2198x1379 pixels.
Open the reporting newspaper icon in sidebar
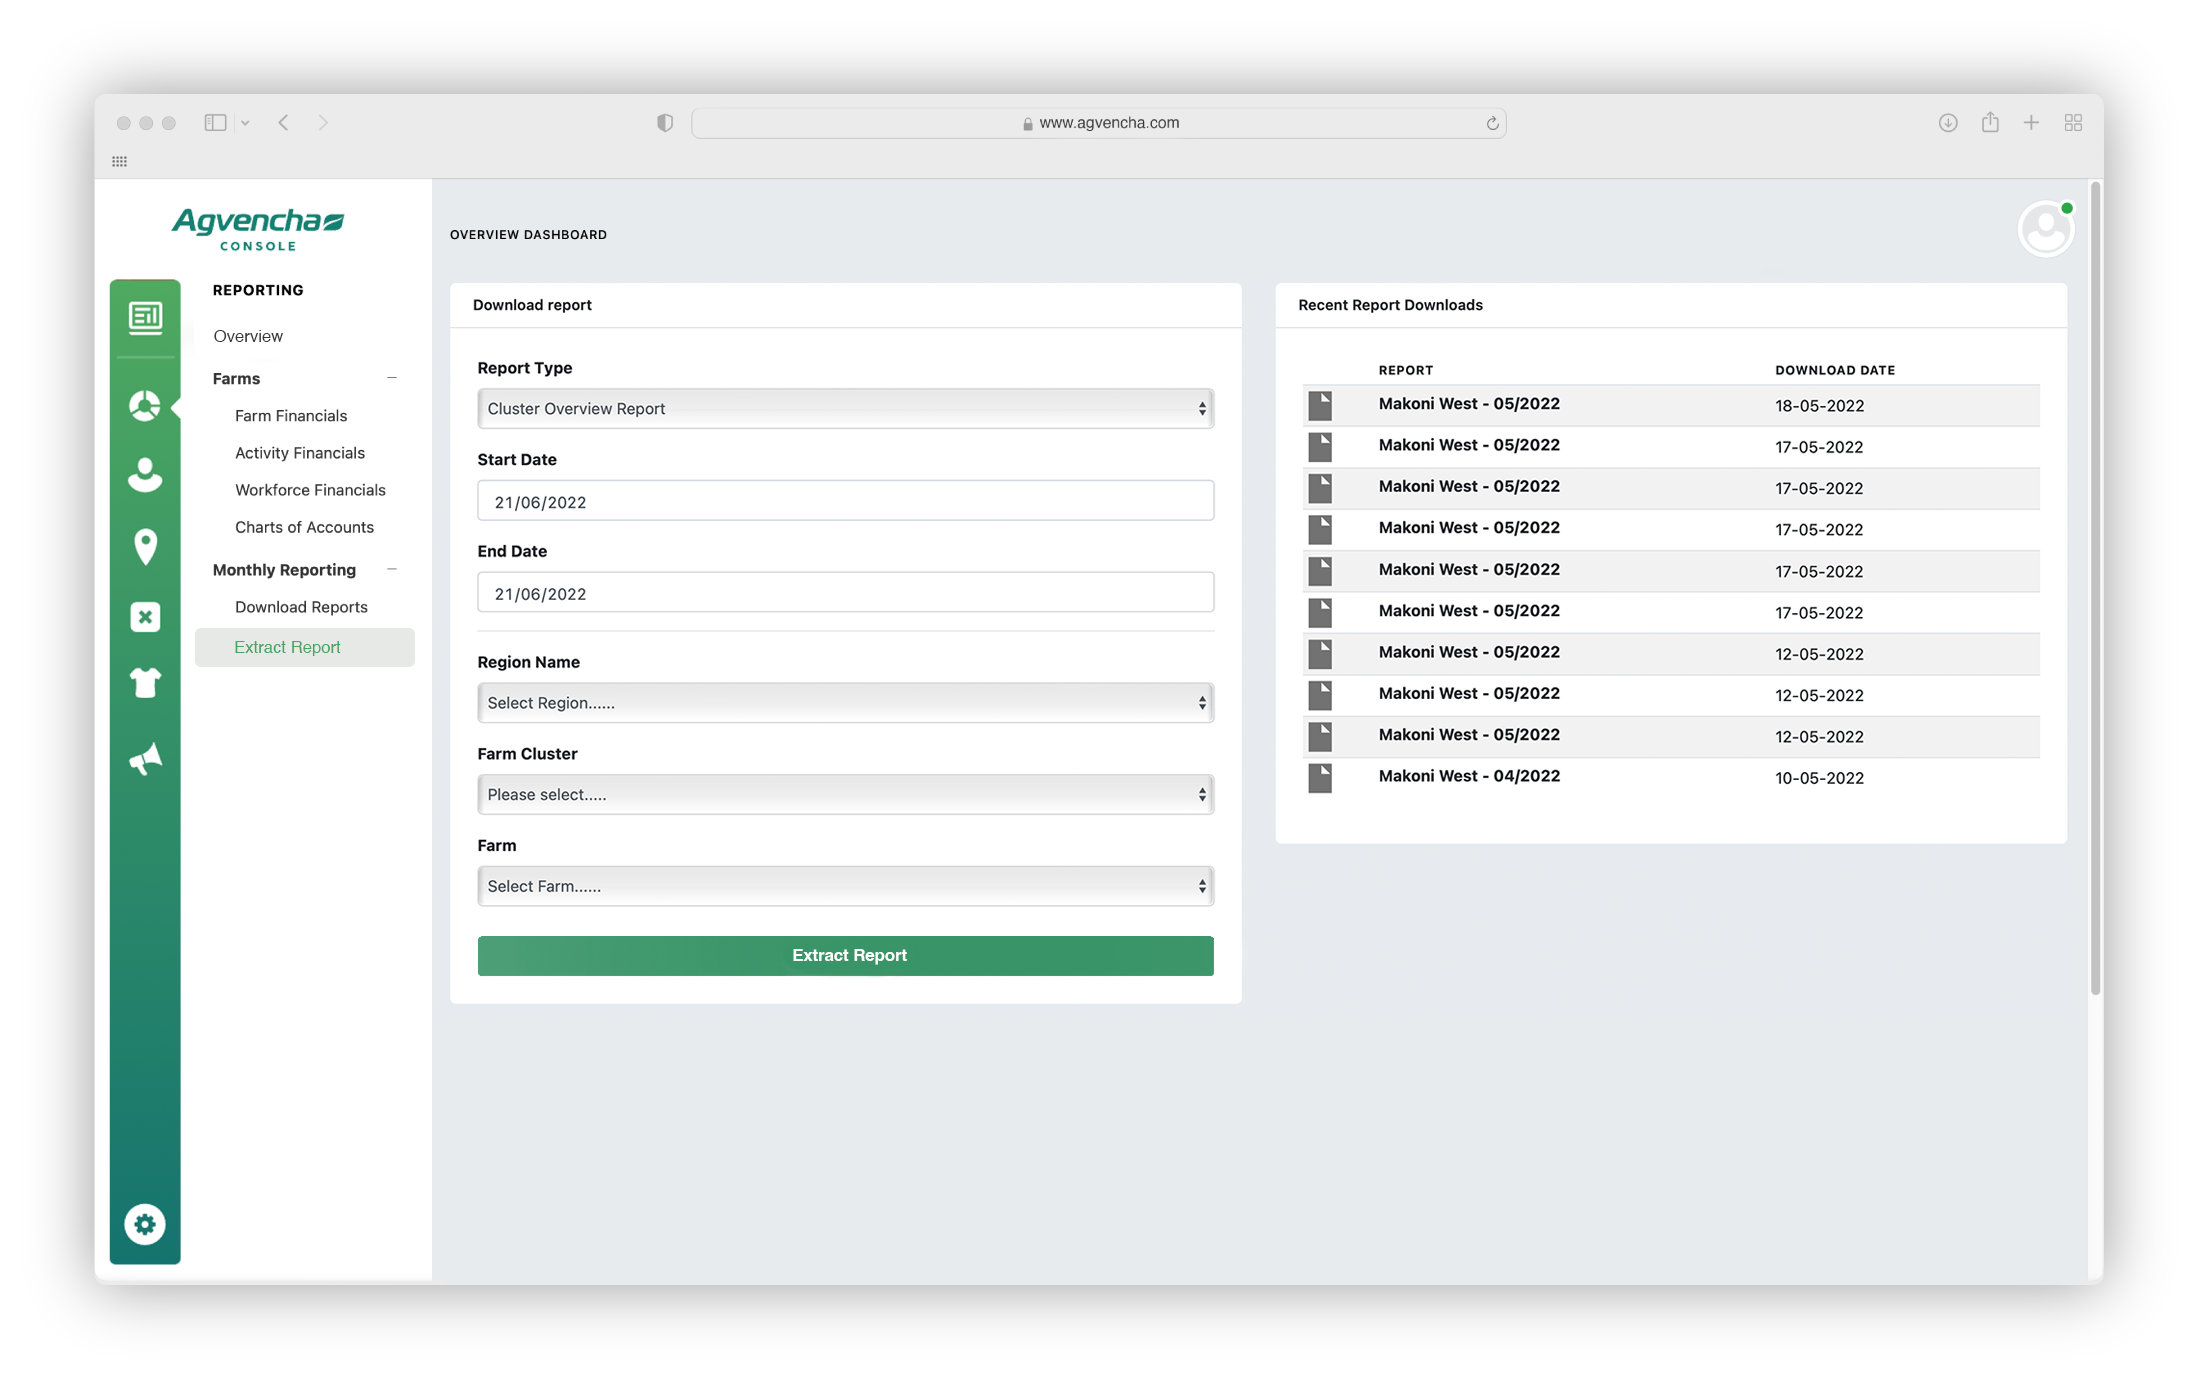145,317
